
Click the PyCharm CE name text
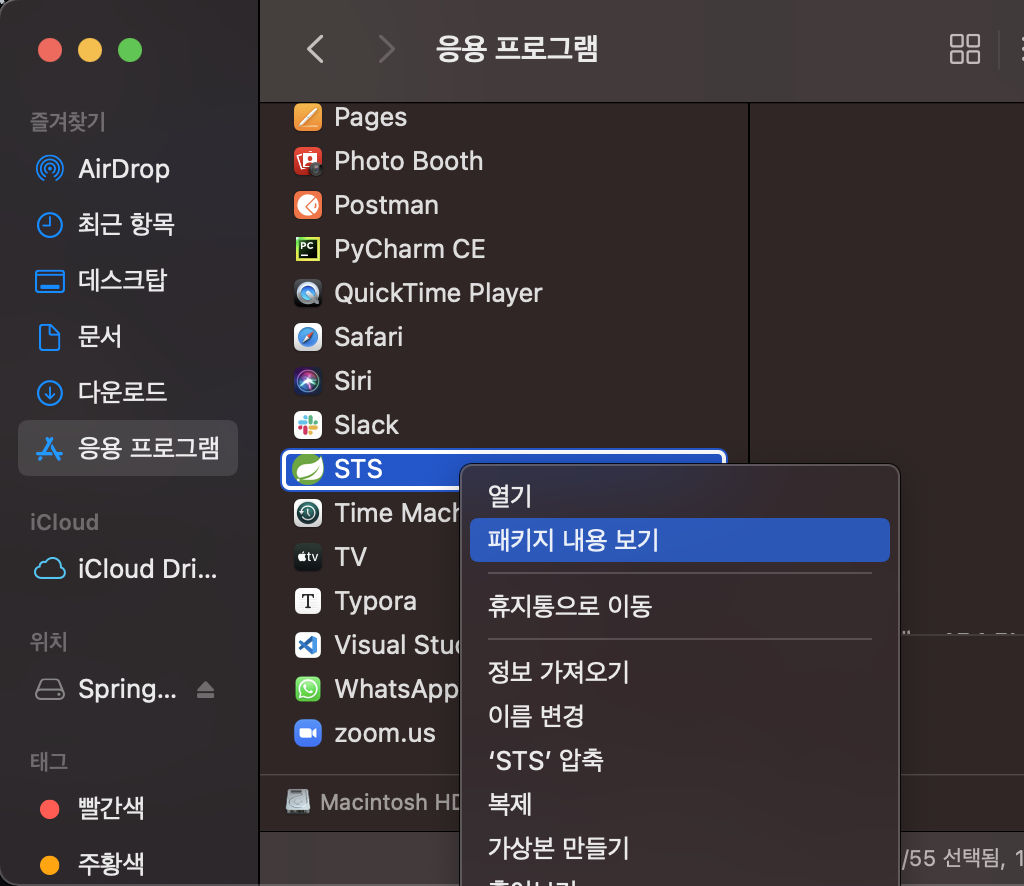409,250
